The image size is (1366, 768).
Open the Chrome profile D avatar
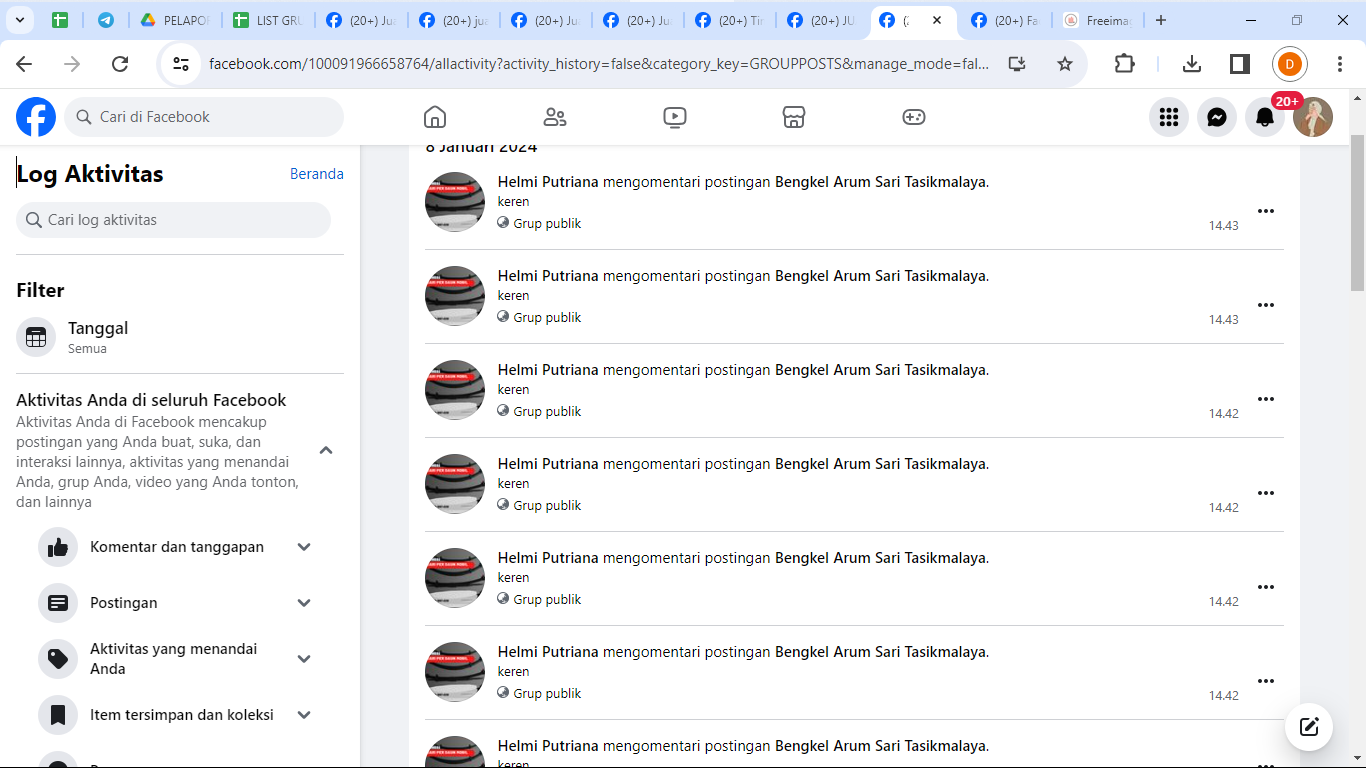click(1290, 64)
